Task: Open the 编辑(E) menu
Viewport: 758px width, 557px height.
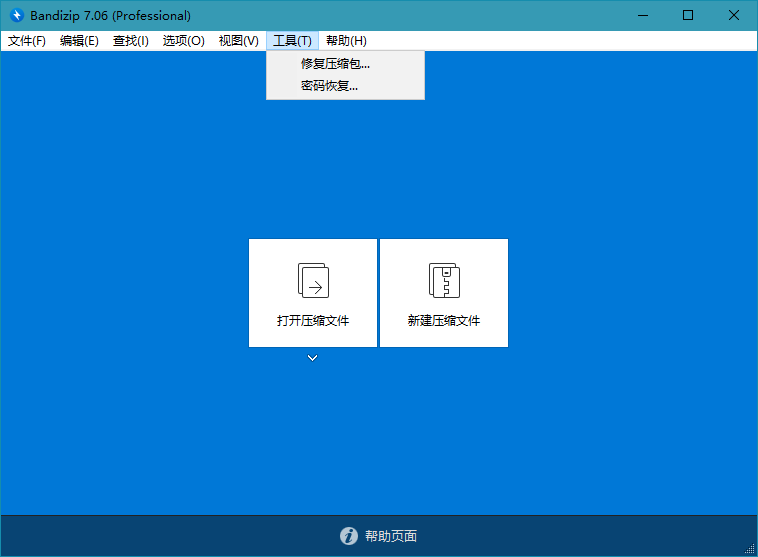Action: click(x=79, y=41)
